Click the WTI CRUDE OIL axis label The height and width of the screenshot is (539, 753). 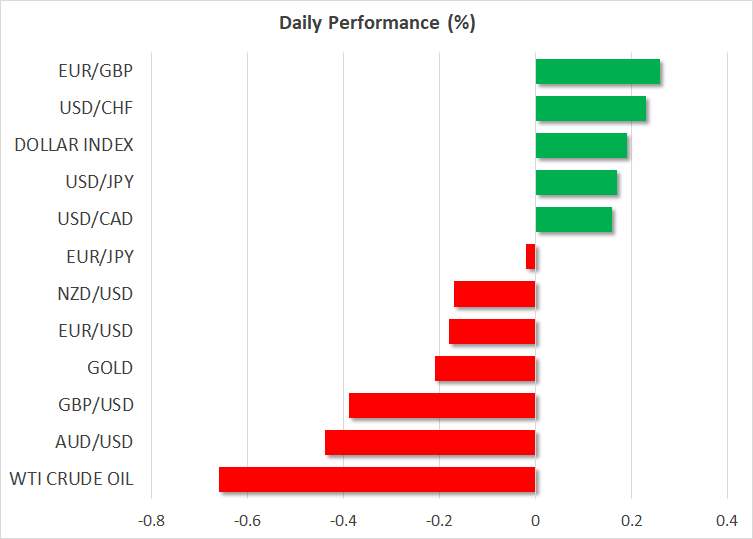73,479
